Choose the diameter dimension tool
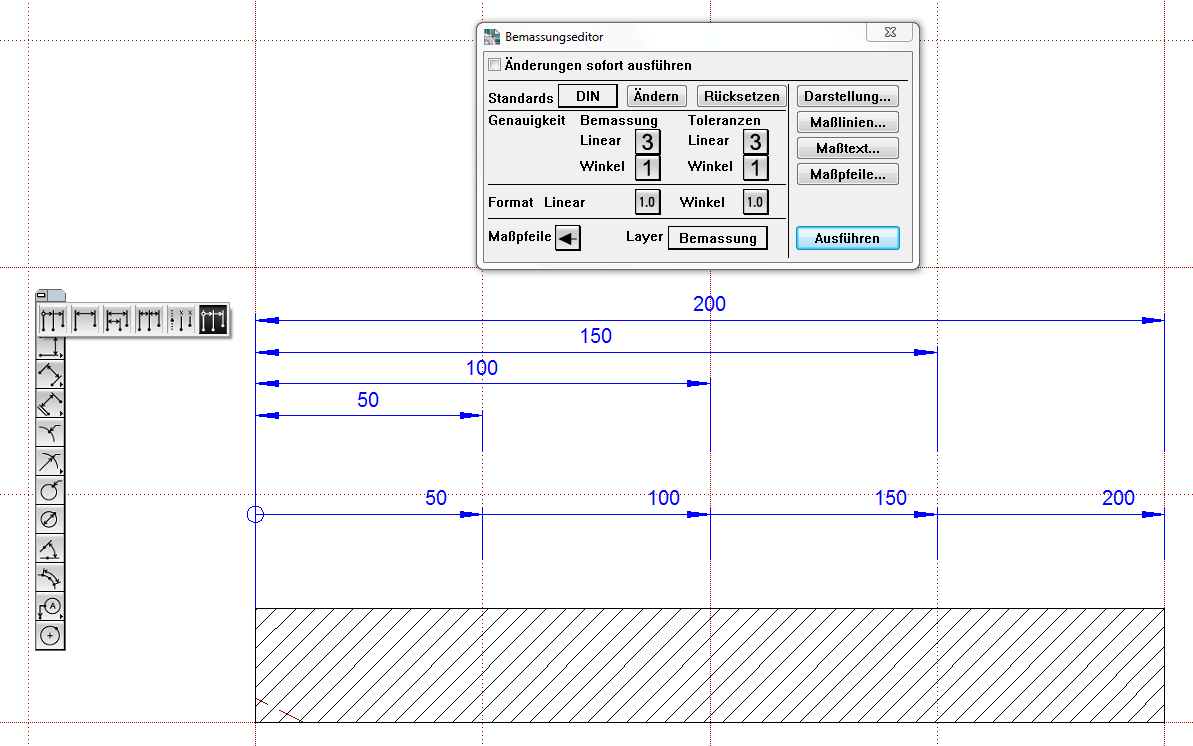The image size is (1193, 746). click(x=50, y=519)
